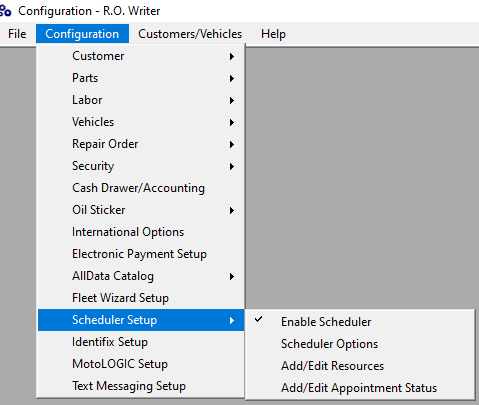This screenshot has height=405, width=479.
Task: Click the checkmark beside Enable Scheduler
Action: click(x=258, y=319)
